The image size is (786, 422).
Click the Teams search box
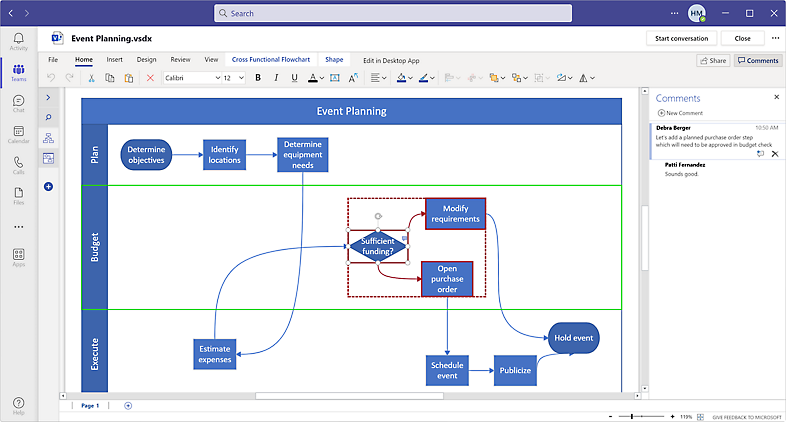(392, 14)
